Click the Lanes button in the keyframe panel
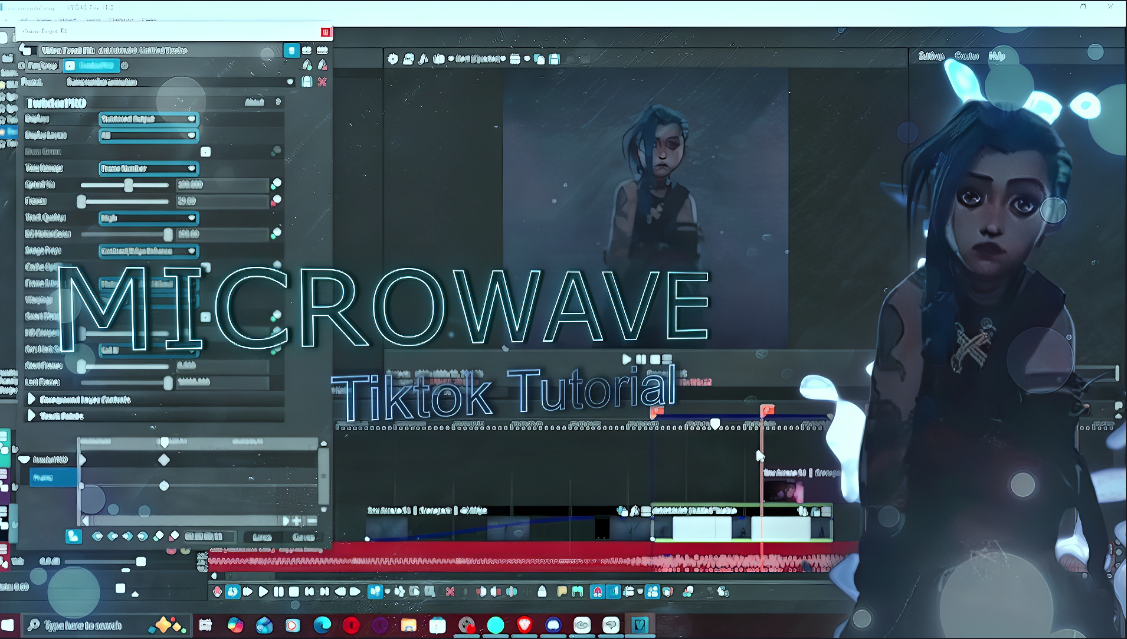The image size is (1127, 639). coord(262,537)
